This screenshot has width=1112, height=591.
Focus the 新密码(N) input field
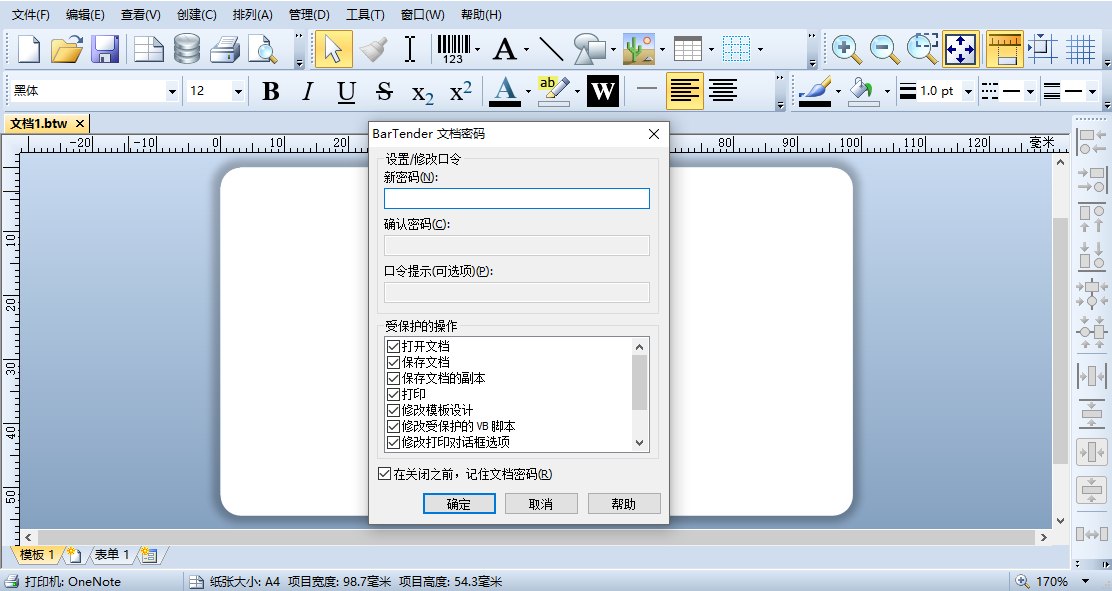[x=516, y=199]
